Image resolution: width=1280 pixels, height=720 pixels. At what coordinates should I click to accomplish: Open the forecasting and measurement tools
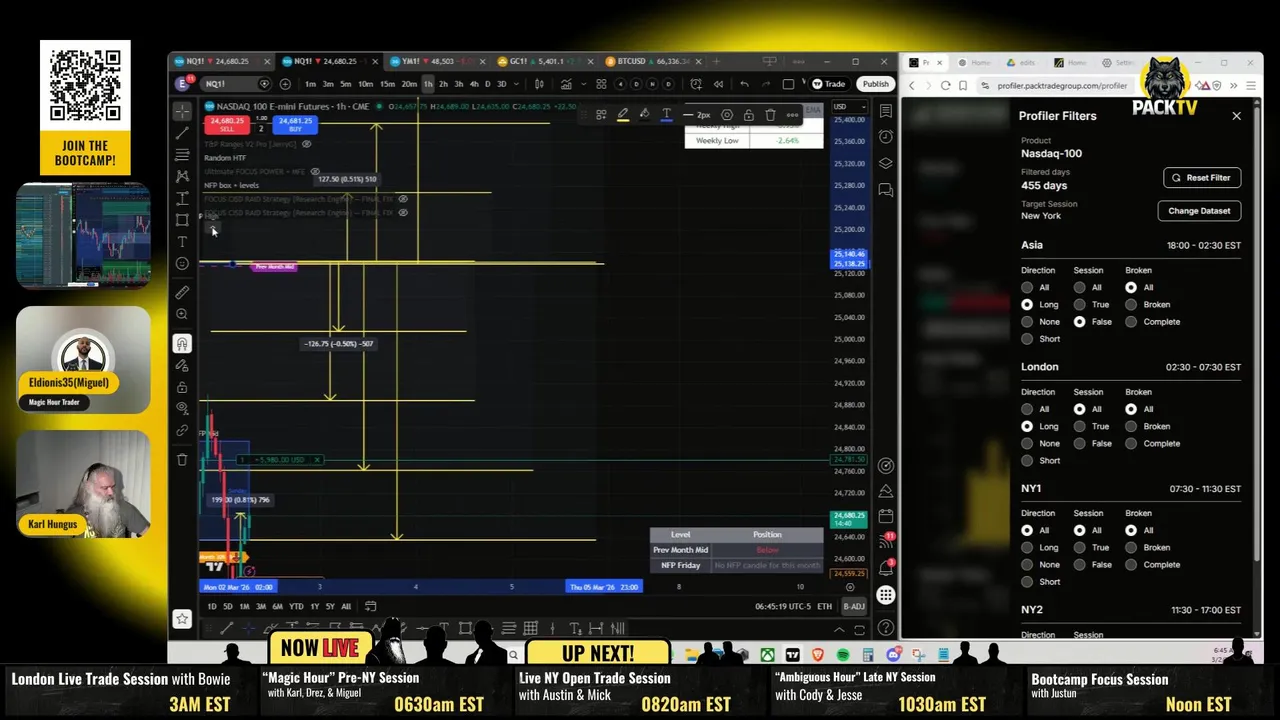click(182, 198)
